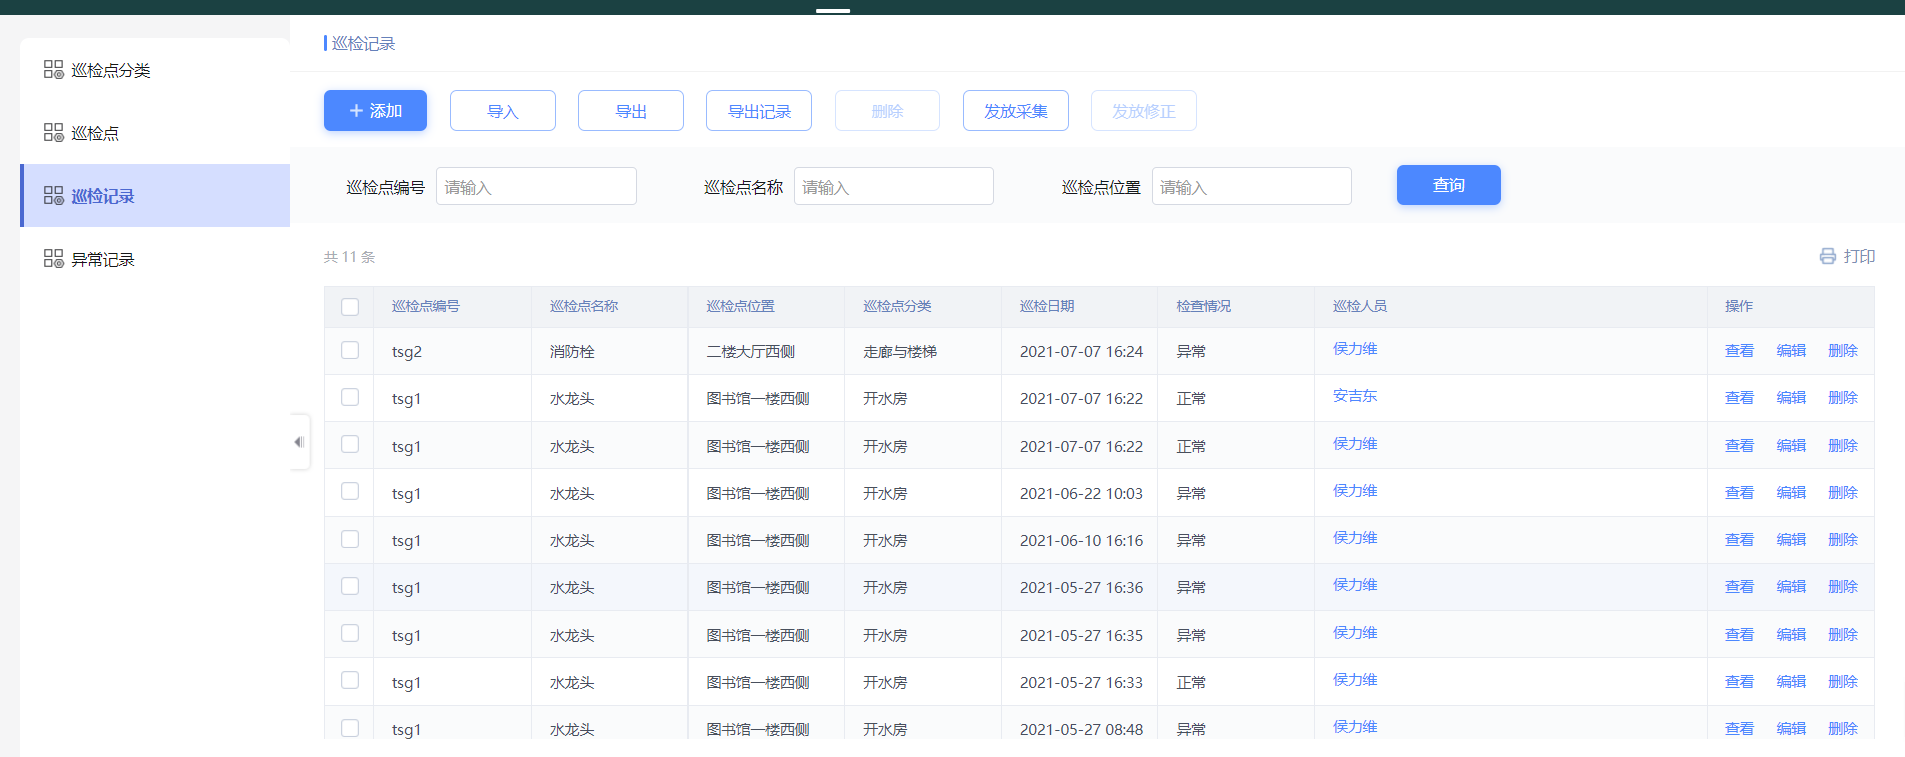Go to 异常记录 in the sidebar
The image size is (1905, 757).
(x=103, y=259)
